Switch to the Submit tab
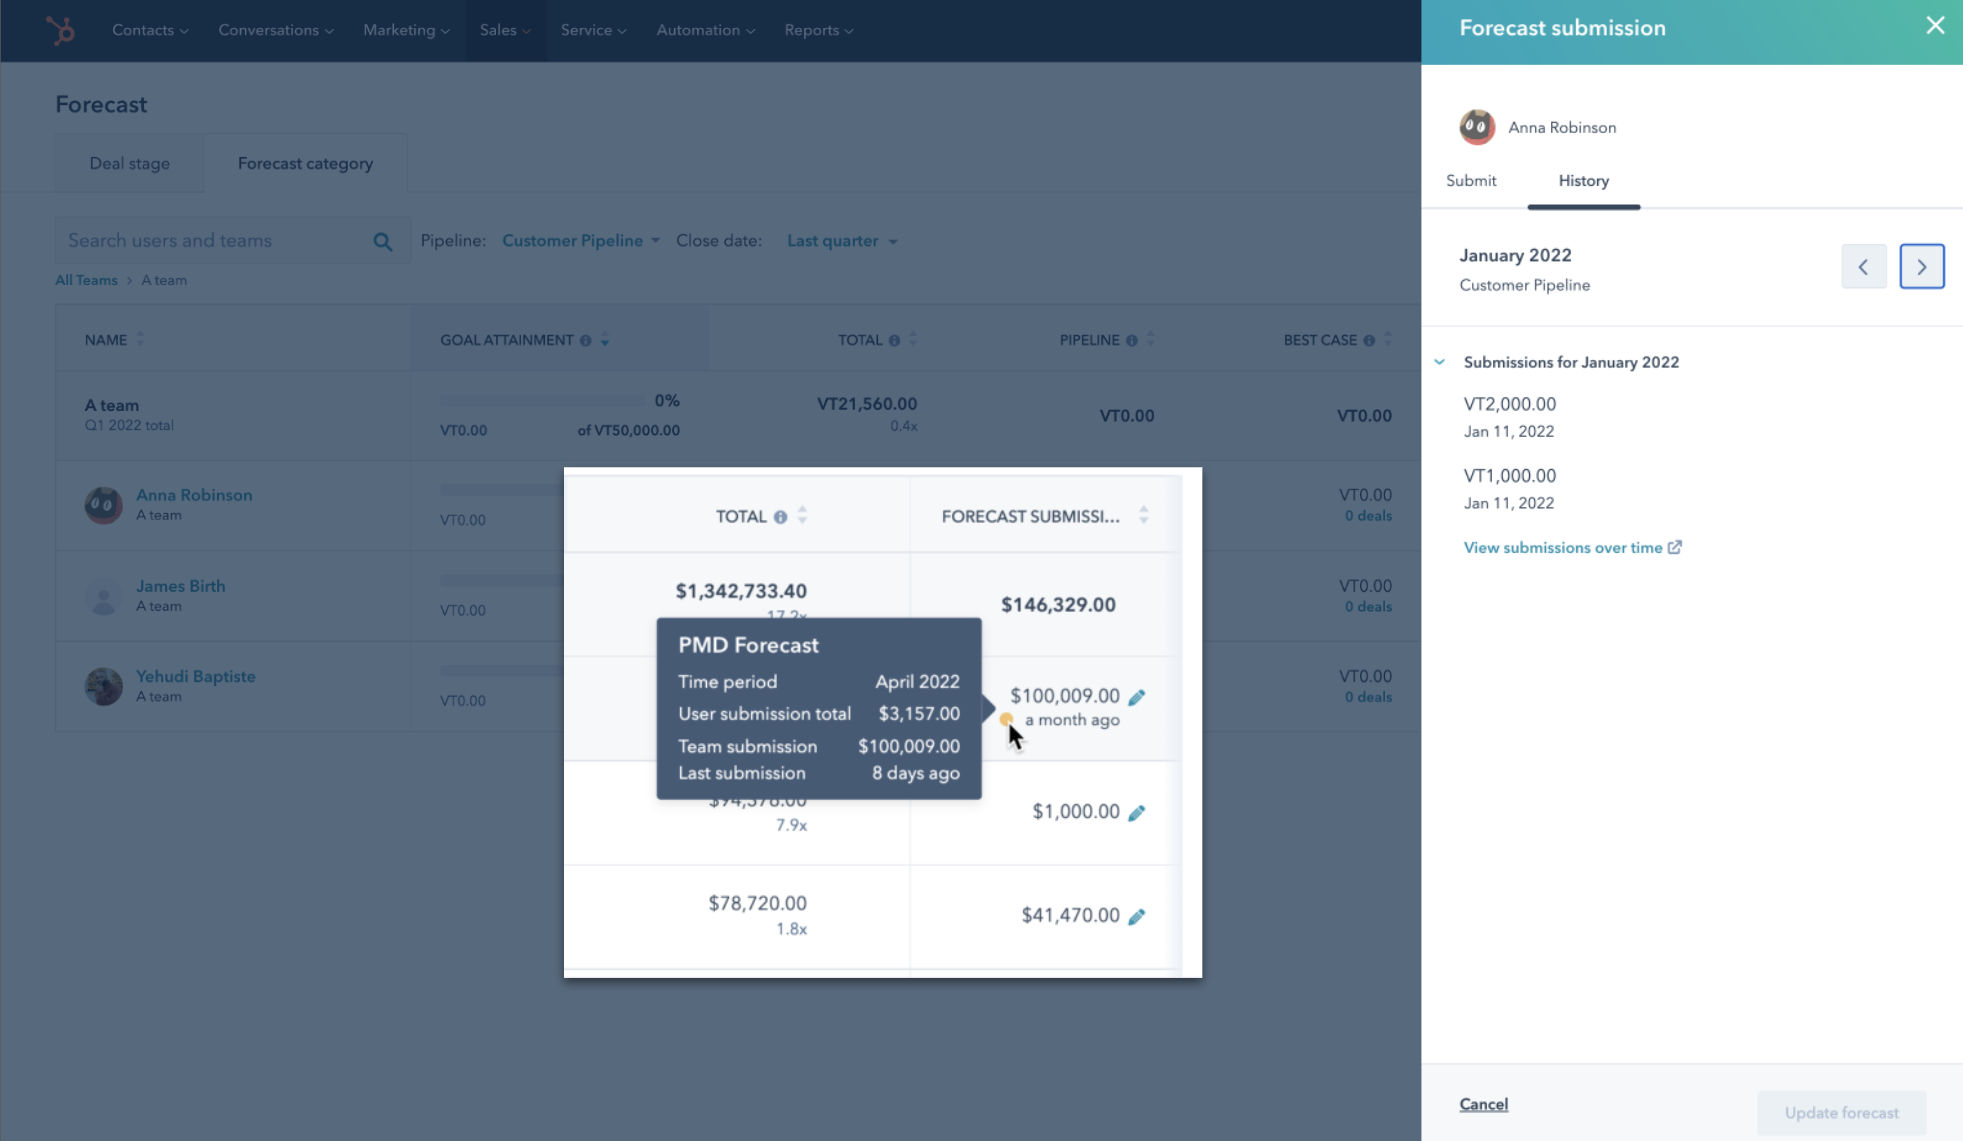Viewport: 1963px width, 1141px height. (1470, 179)
